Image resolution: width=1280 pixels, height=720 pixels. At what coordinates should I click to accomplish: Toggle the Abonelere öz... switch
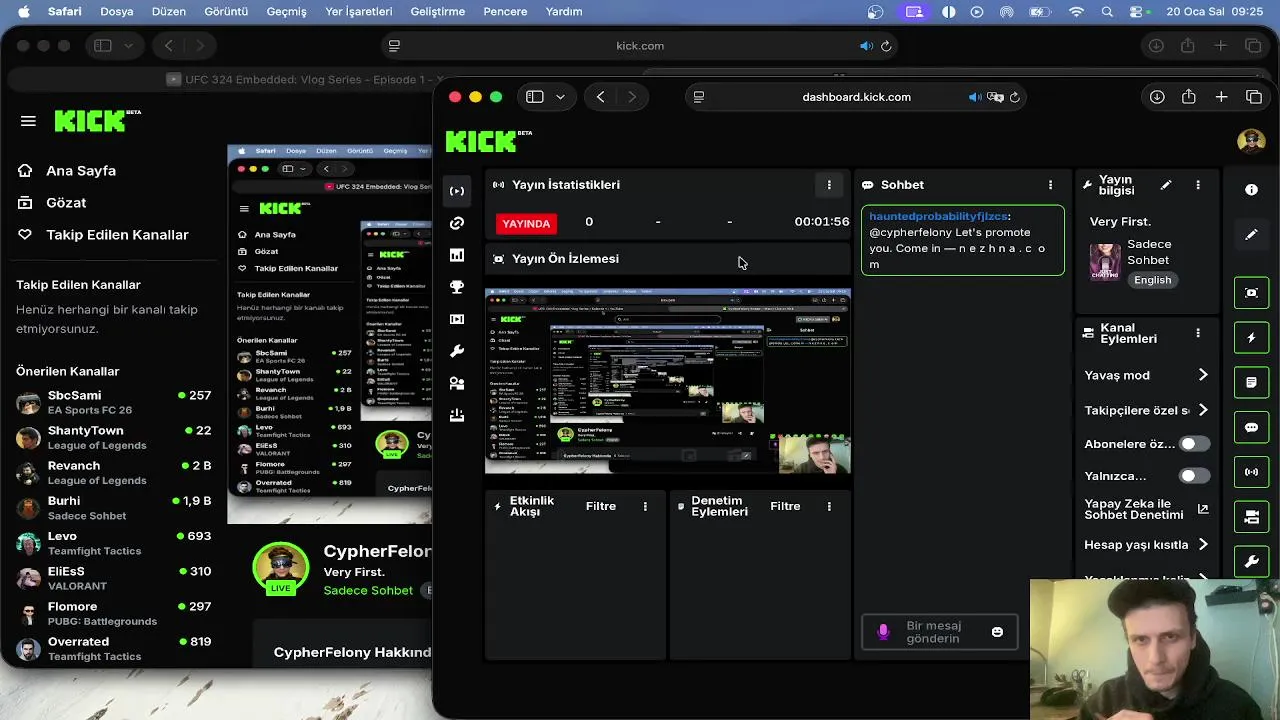(1194, 444)
